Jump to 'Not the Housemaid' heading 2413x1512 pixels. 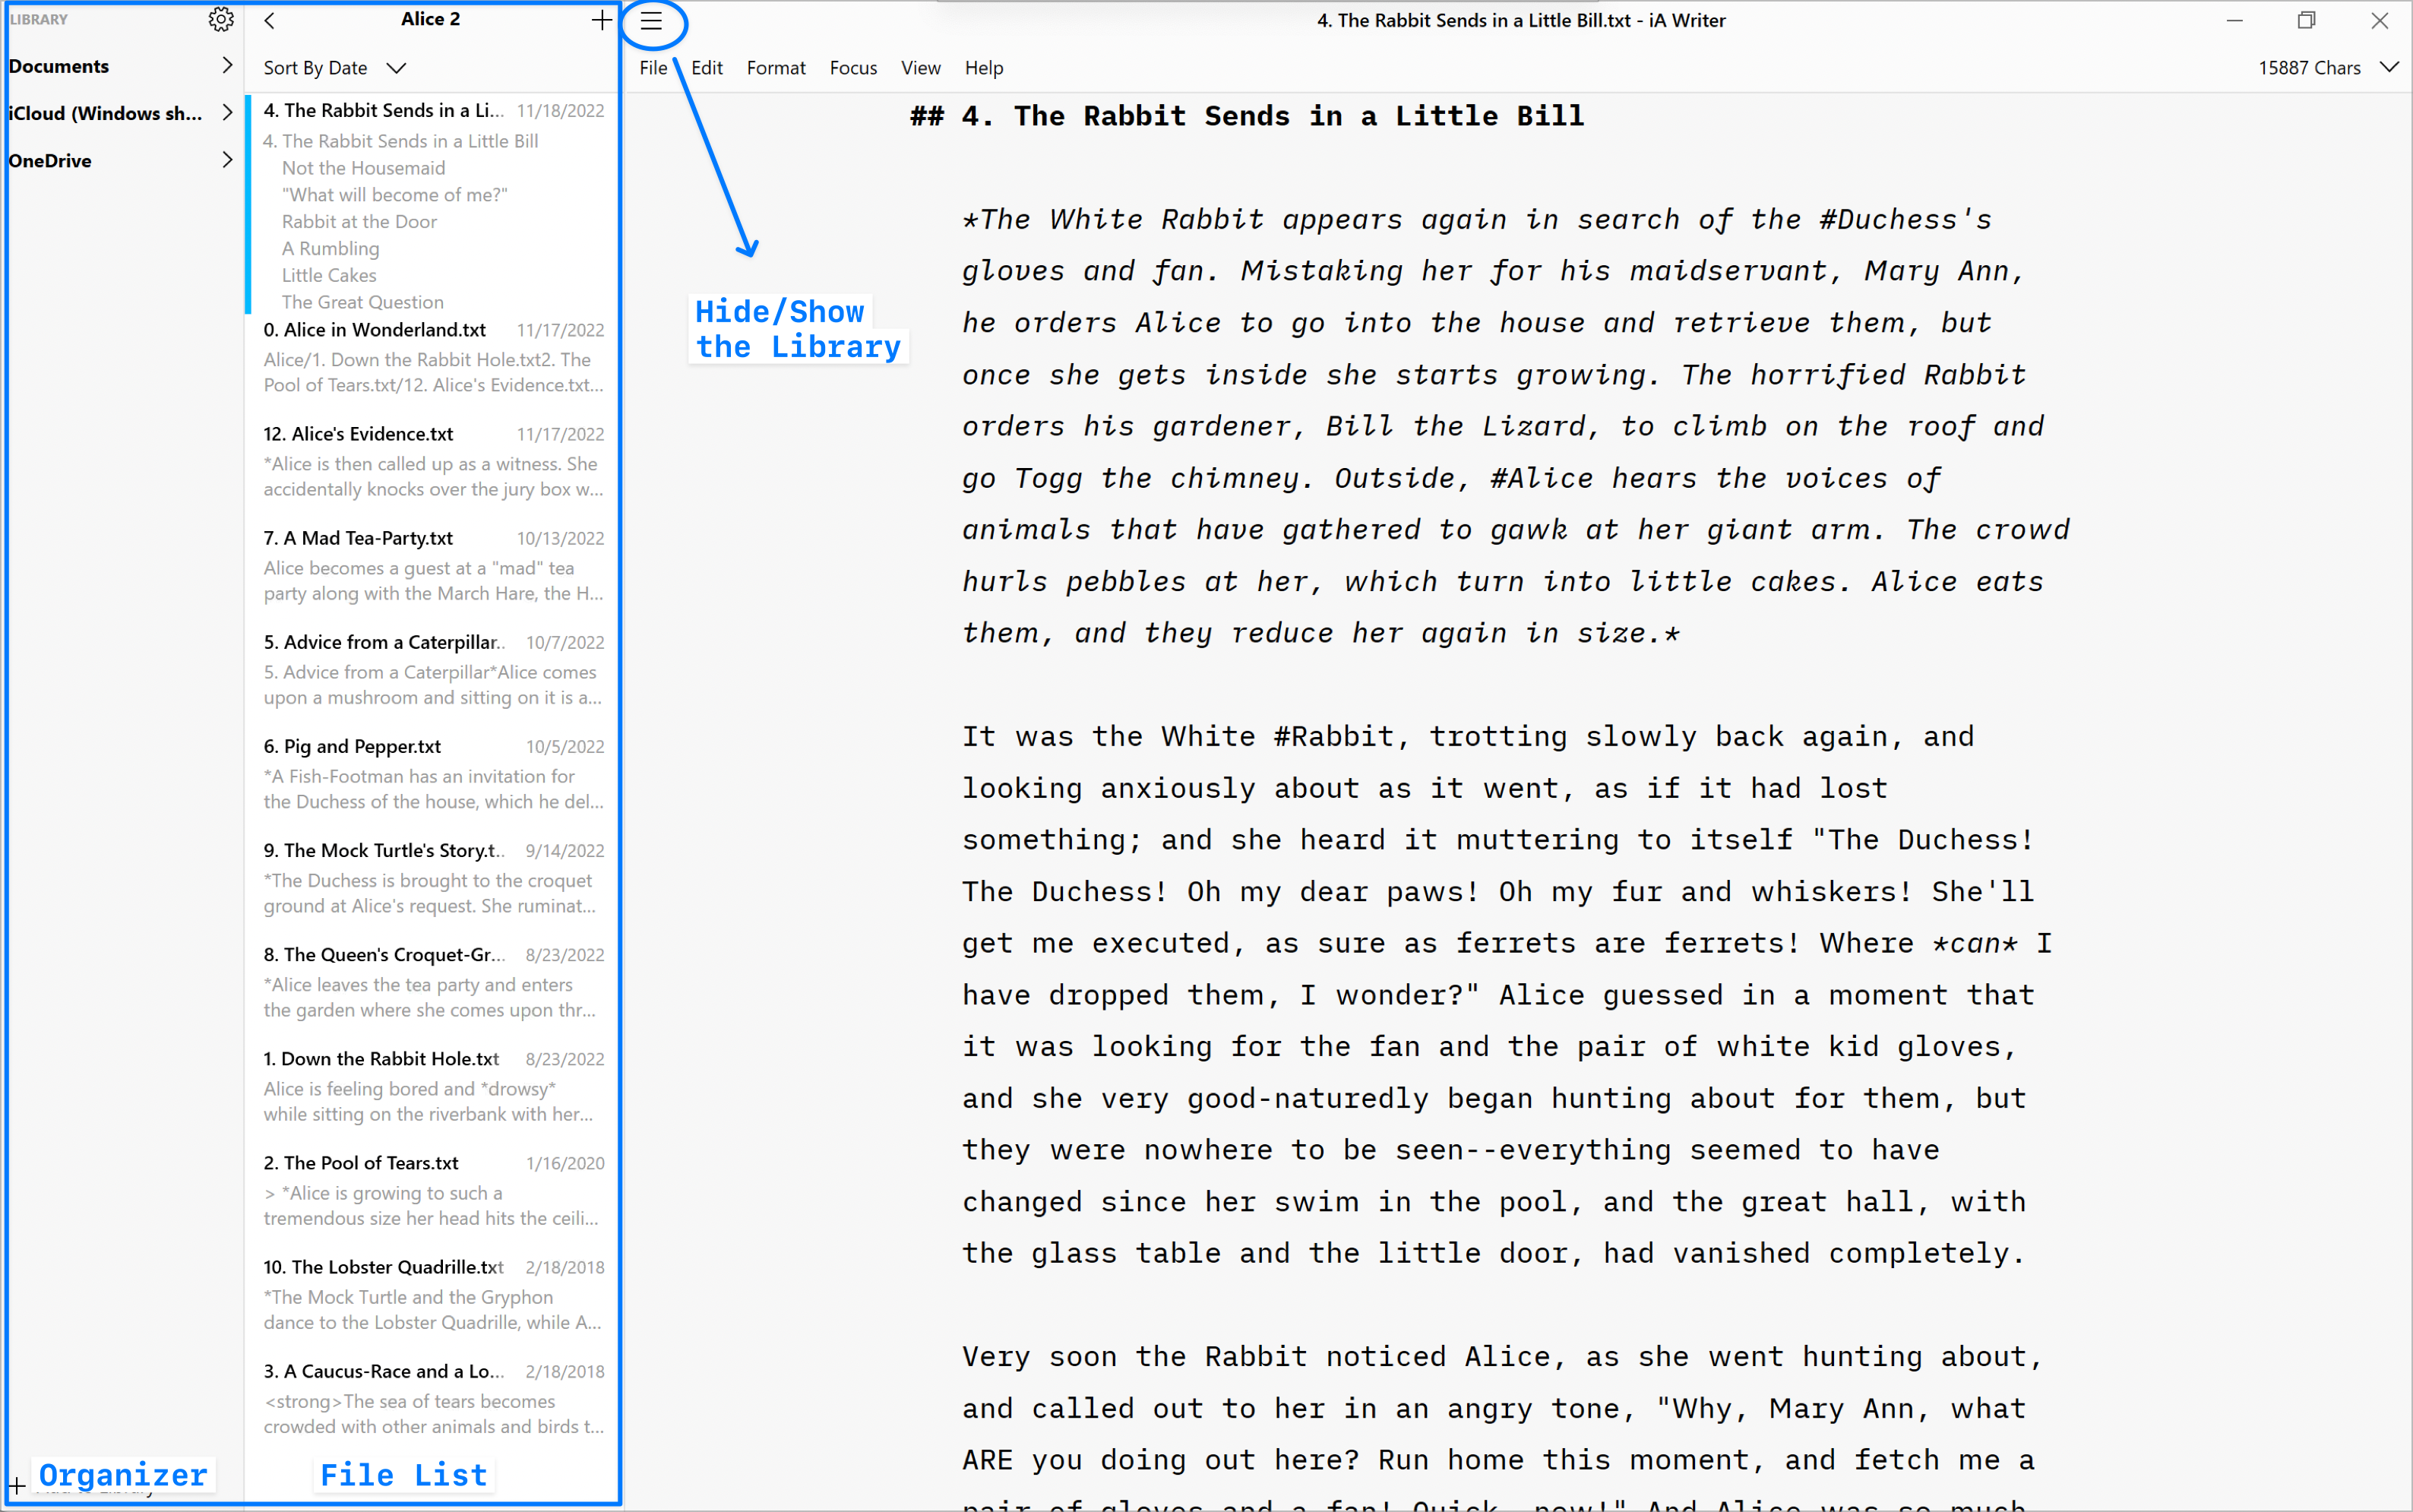point(363,168)
